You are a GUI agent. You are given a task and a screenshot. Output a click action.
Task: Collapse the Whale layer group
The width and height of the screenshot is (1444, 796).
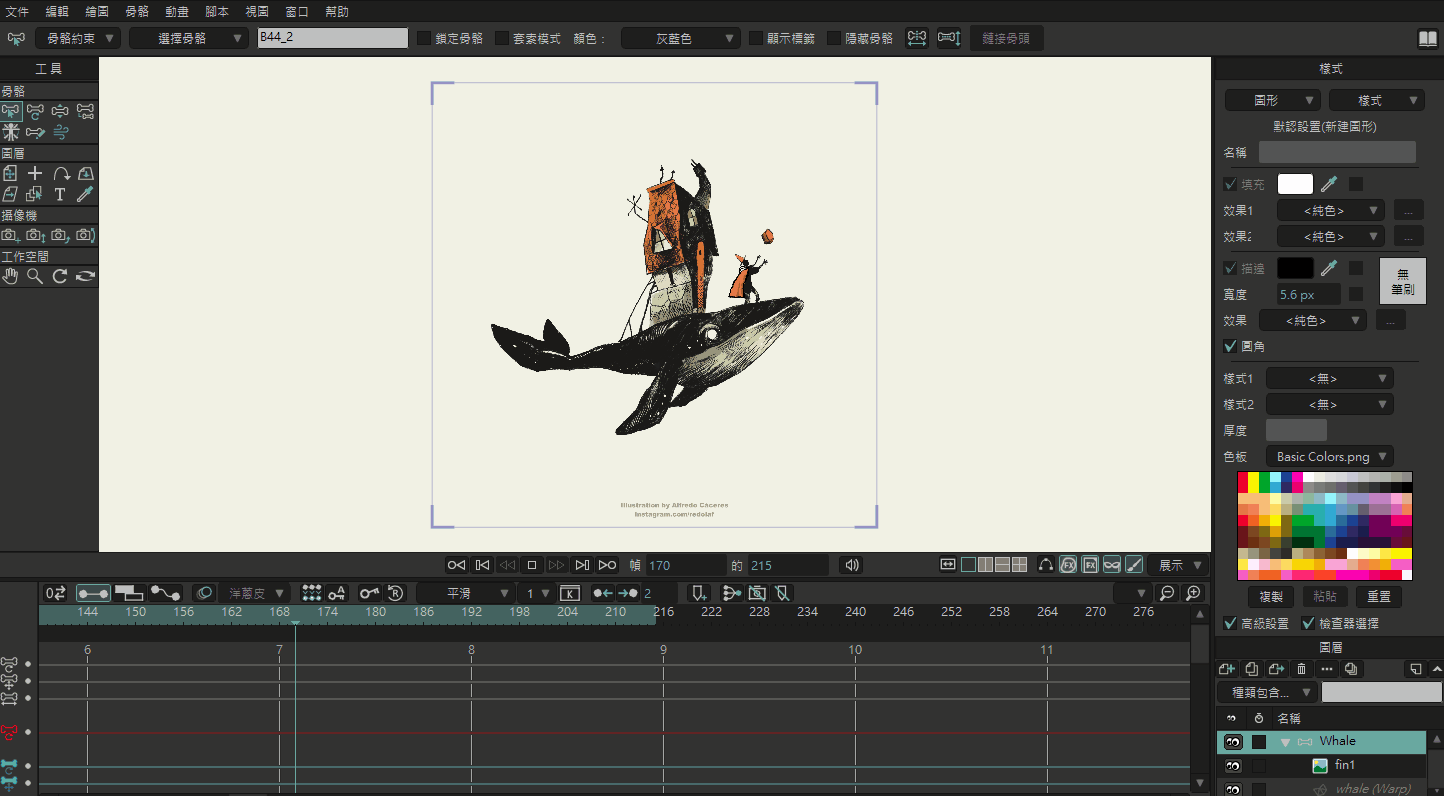[x=1285, y=742]
